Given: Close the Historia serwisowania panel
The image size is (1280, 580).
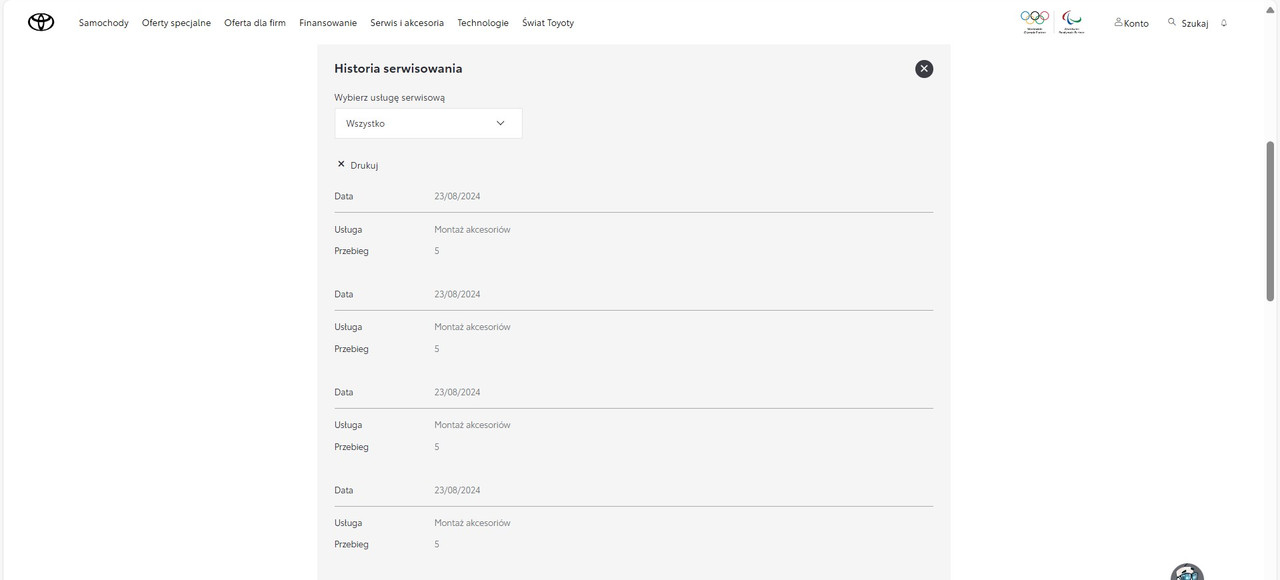Looking at the screenshot, I should point(924,69).
